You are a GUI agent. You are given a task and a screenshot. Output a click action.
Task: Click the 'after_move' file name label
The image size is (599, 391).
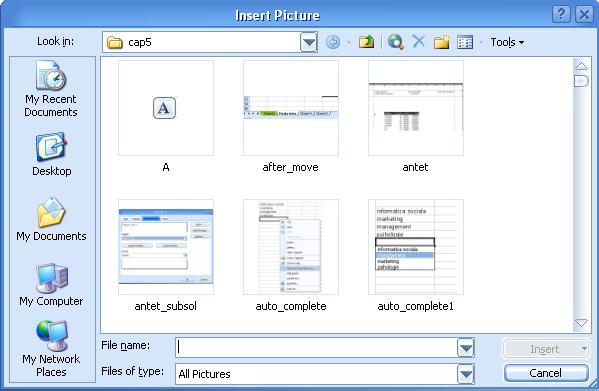point(291,167)
